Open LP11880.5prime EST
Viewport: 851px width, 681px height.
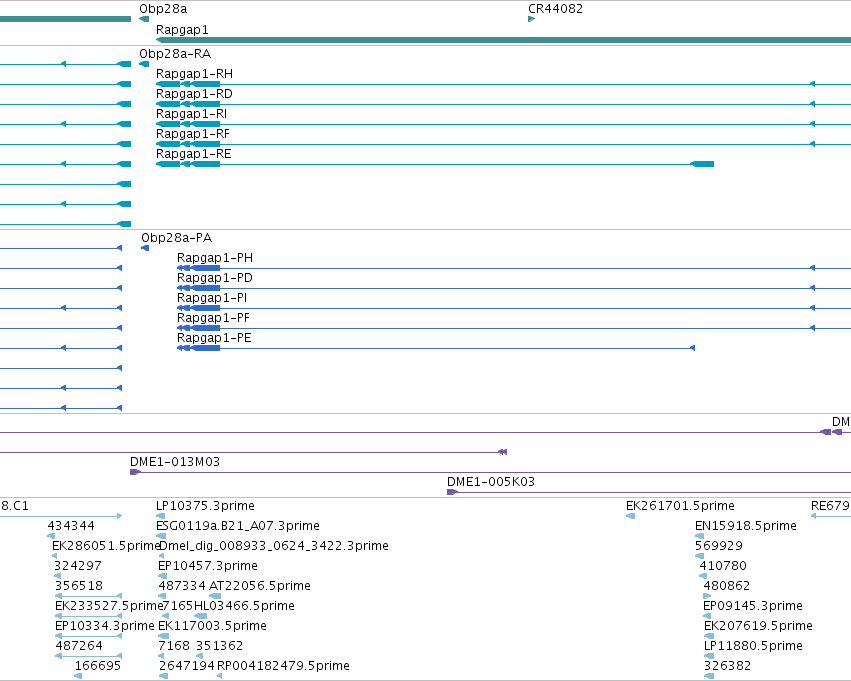tap(753, 646)
